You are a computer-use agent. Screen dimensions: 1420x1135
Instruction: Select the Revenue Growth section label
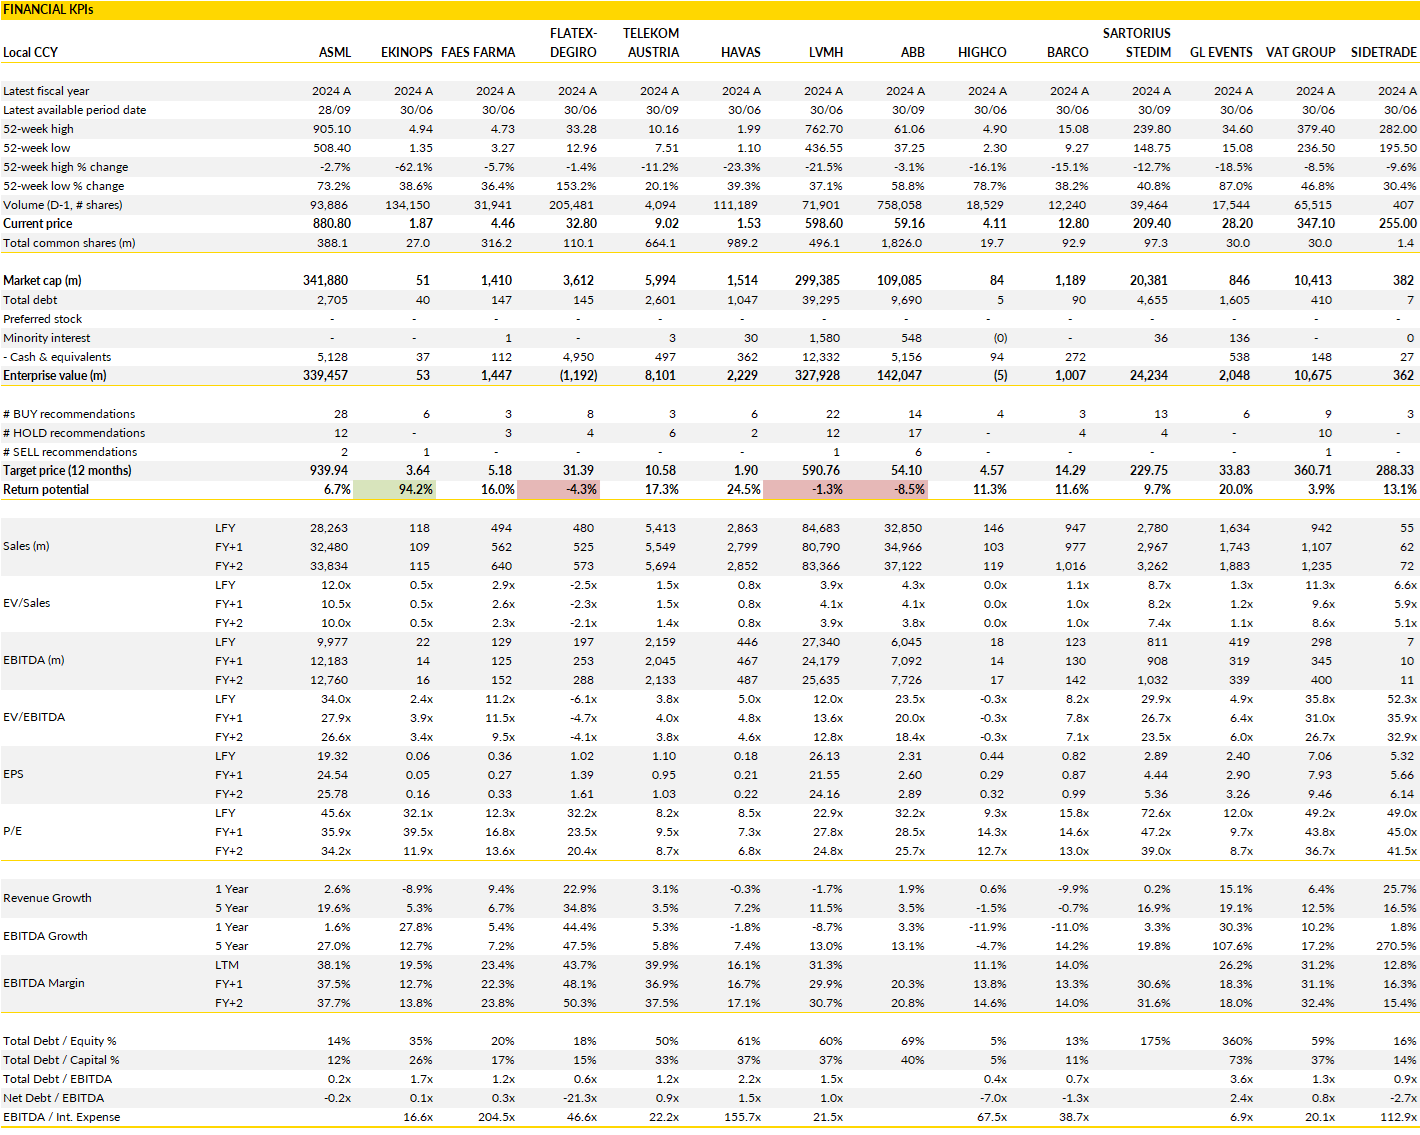point(47,898)
